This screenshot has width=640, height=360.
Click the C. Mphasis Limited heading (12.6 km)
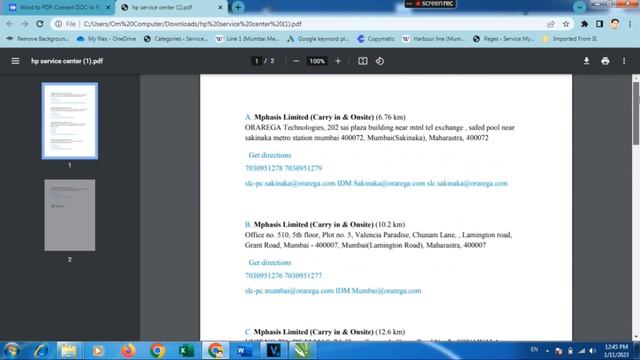pos(325,332)
